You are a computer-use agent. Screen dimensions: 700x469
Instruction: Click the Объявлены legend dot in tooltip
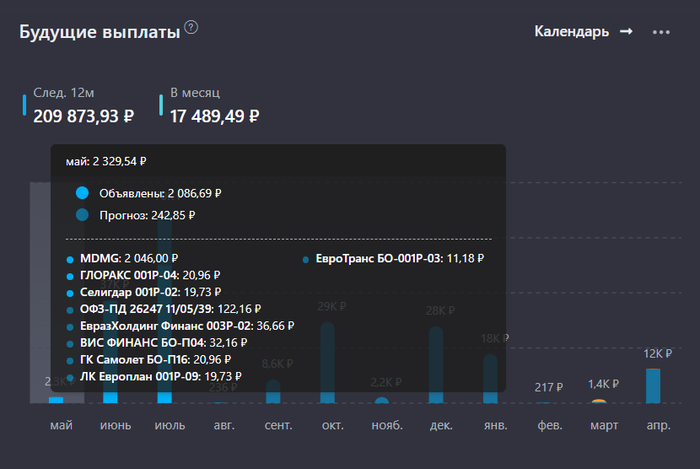[x=82, y=193]
